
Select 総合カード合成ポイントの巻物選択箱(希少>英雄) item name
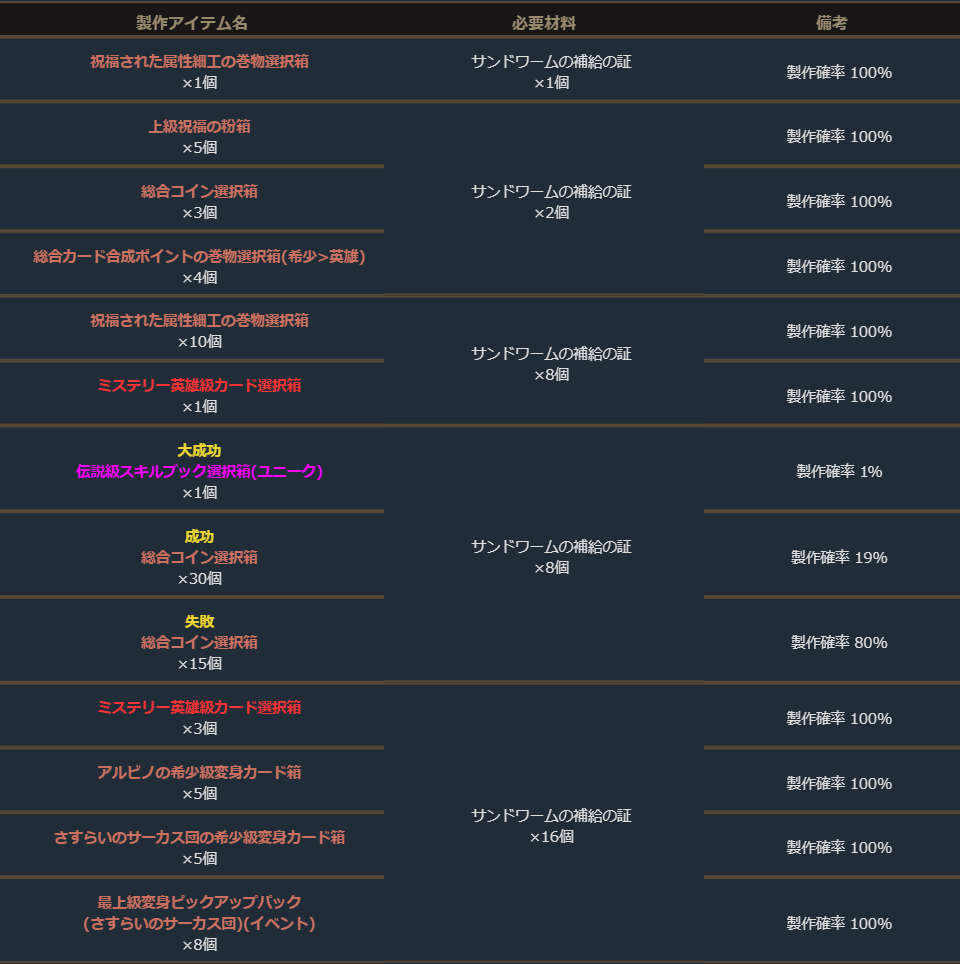pyautogui.click(x=199, y=256)
